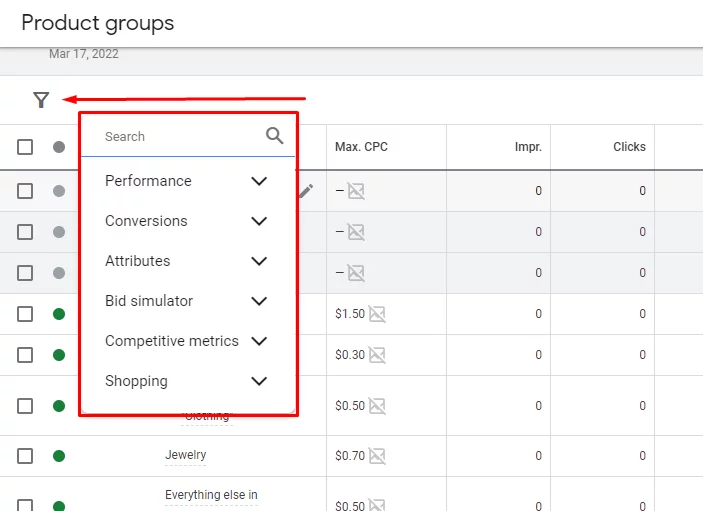Sort by the Max. CPC column header
Viewport: 703px width, 511px height.
tap(361, 147)
